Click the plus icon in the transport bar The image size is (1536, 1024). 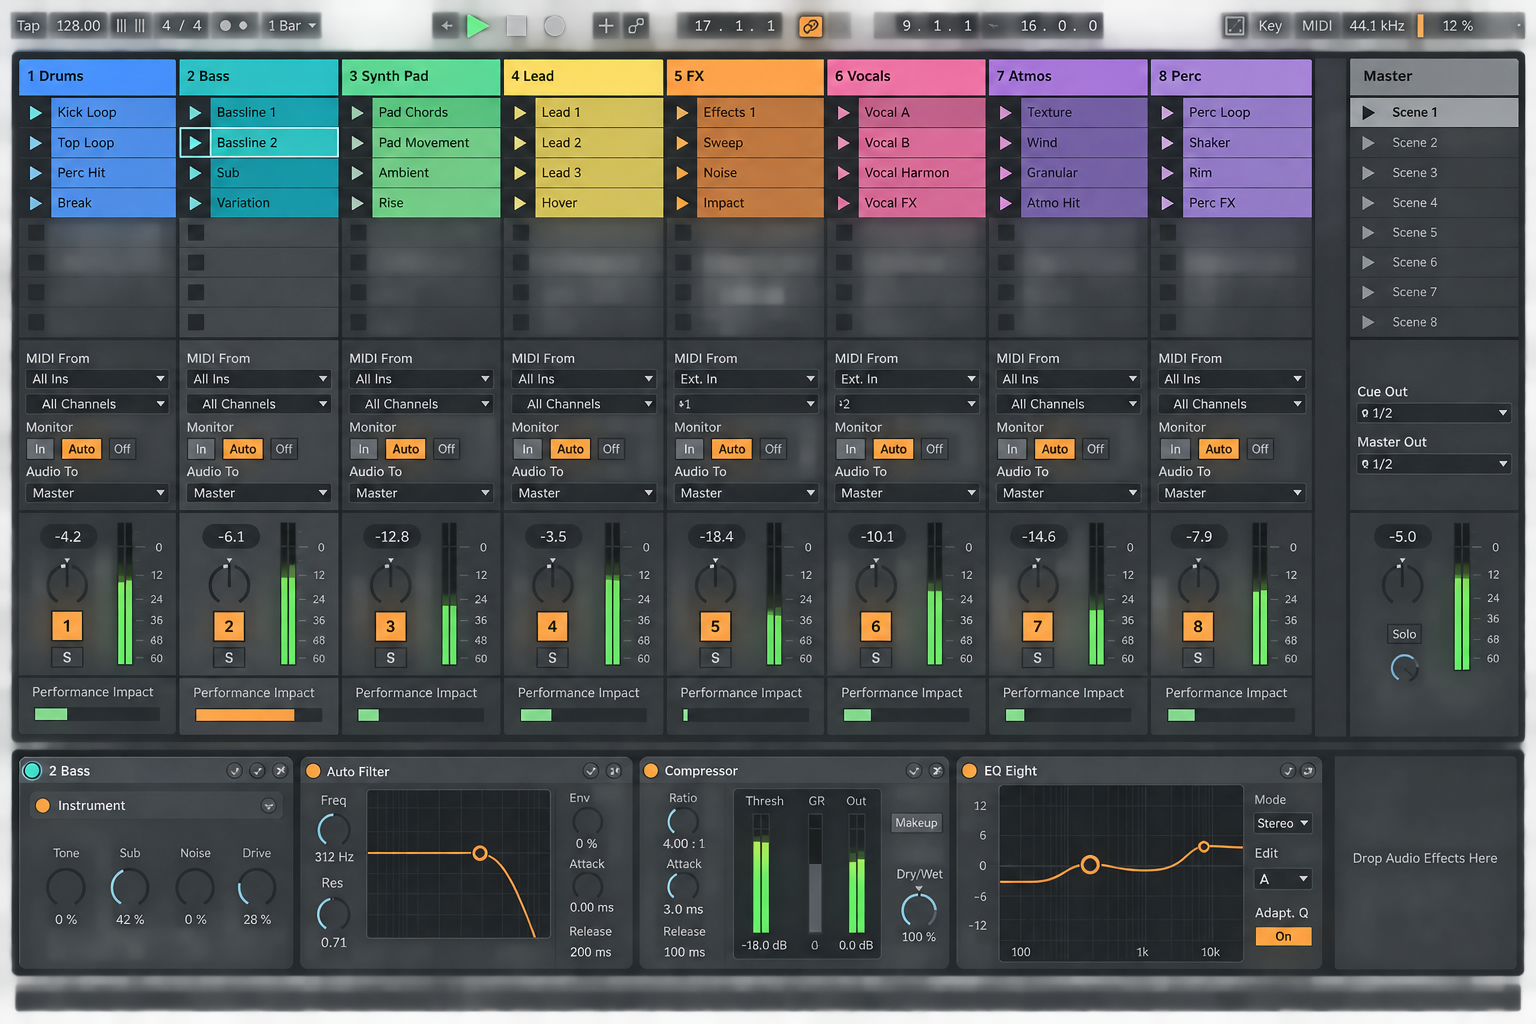point(605,26)
